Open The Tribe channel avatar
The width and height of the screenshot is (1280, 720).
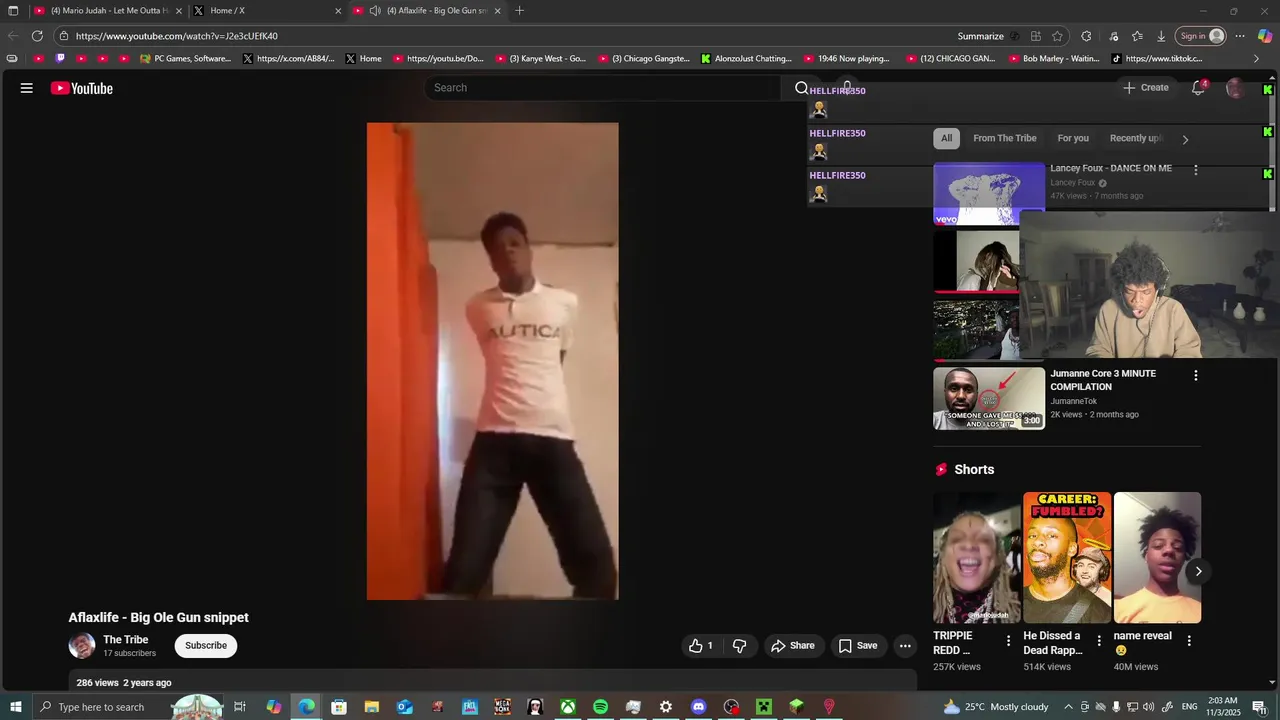82,646
